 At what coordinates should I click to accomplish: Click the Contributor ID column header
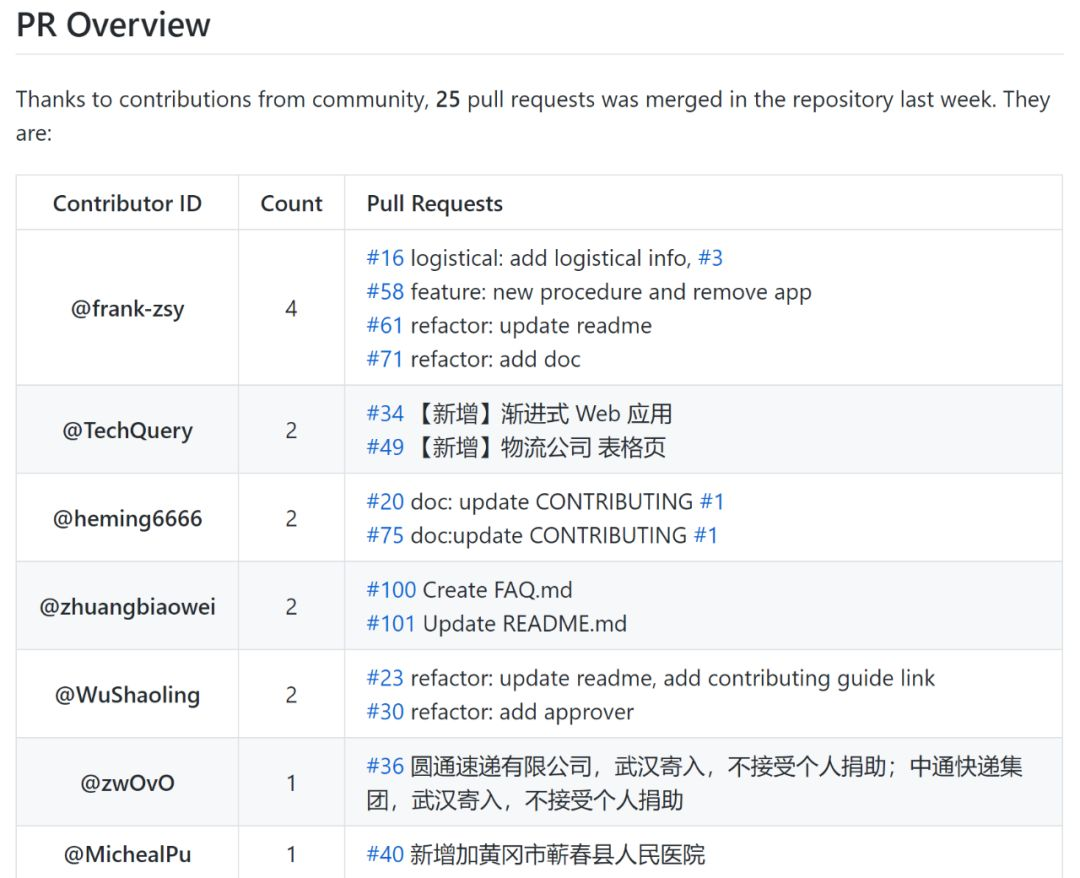click(x=127, y=203)
